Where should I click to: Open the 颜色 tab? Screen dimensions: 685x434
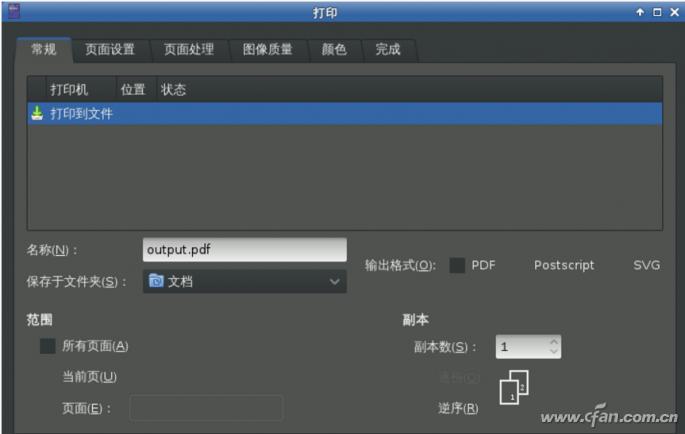pos(334,49)
